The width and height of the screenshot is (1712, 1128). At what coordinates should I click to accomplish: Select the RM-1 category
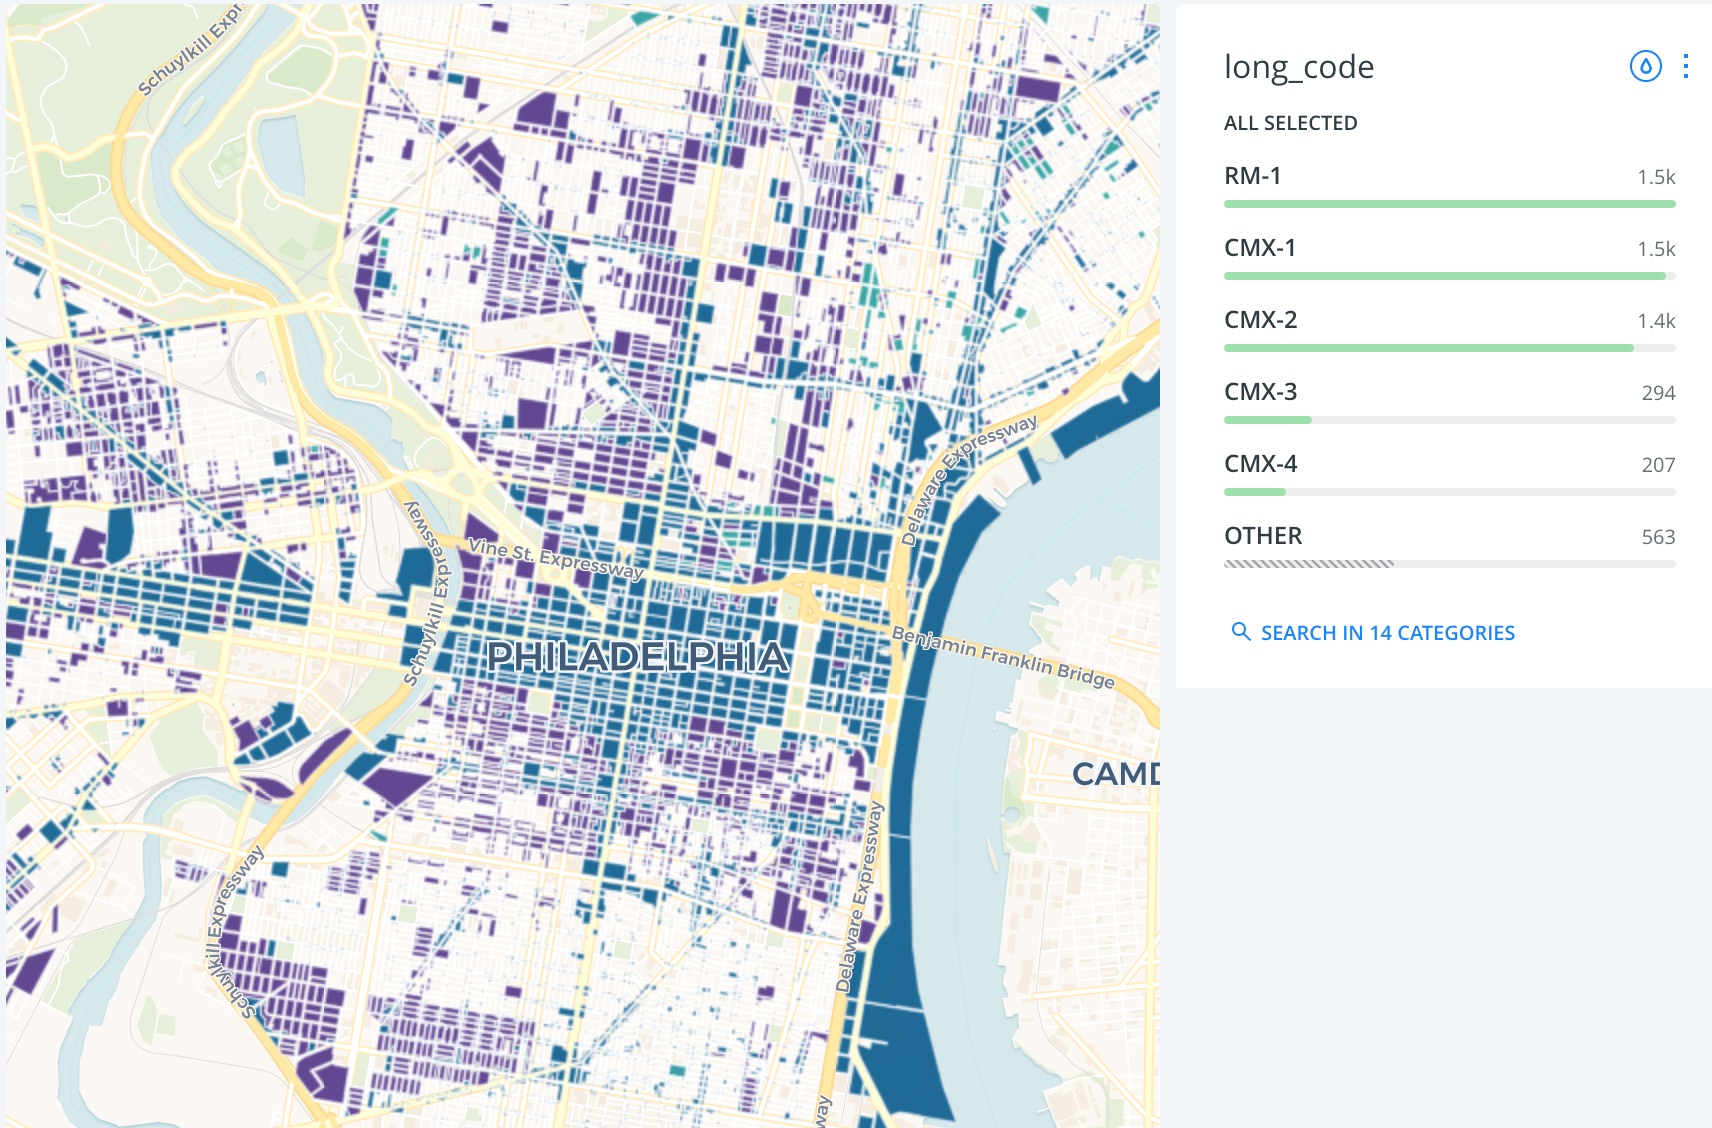click(1253, 176)
